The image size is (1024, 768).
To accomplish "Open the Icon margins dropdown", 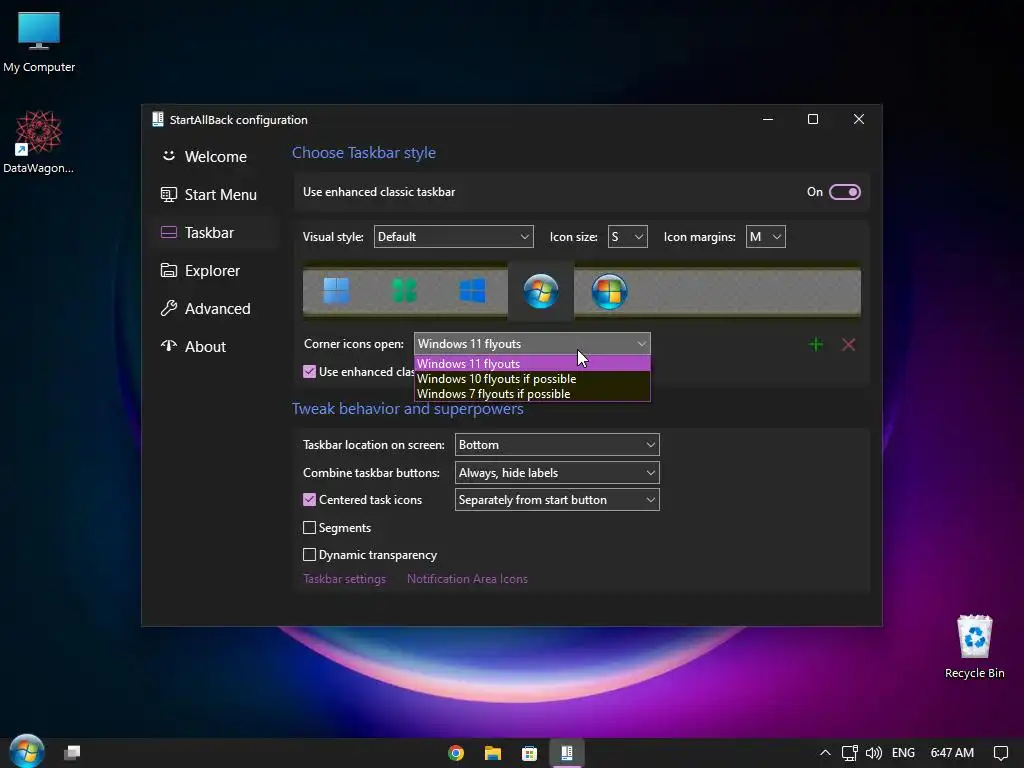I will coord(765,236).
